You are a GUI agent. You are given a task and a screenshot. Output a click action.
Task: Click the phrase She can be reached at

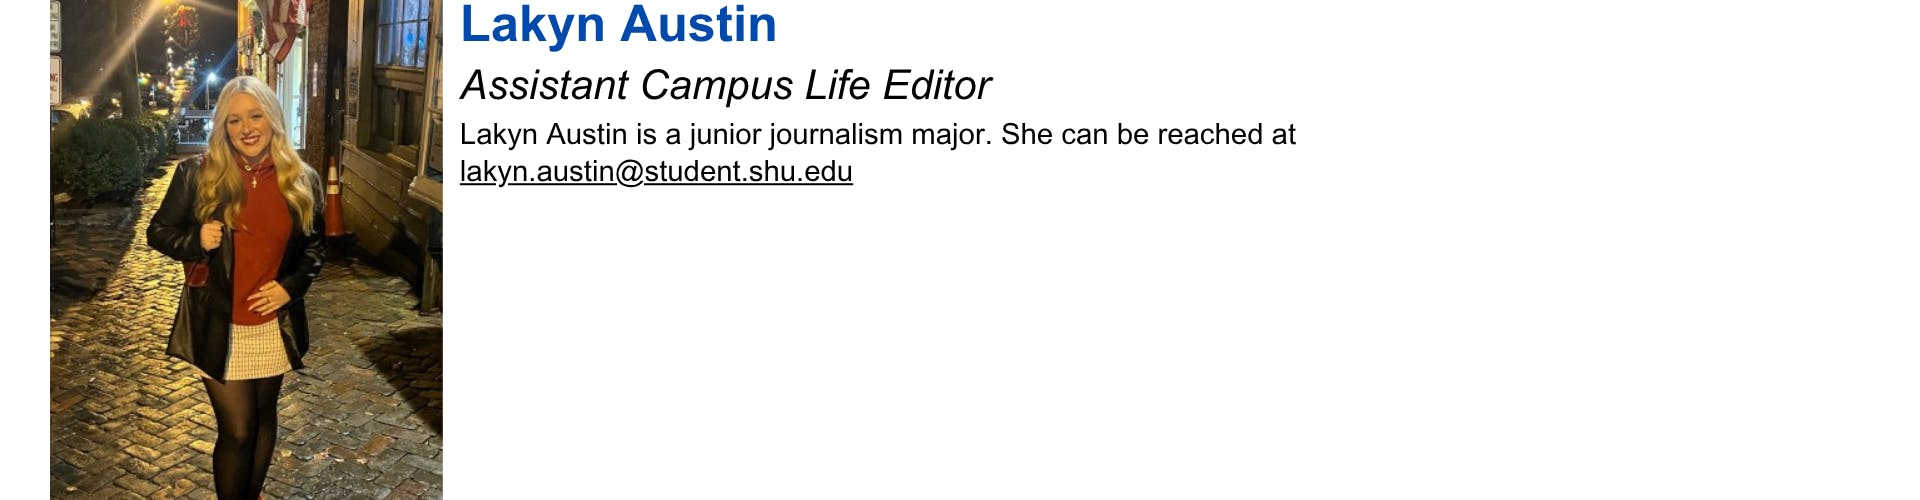point(1148,135)
